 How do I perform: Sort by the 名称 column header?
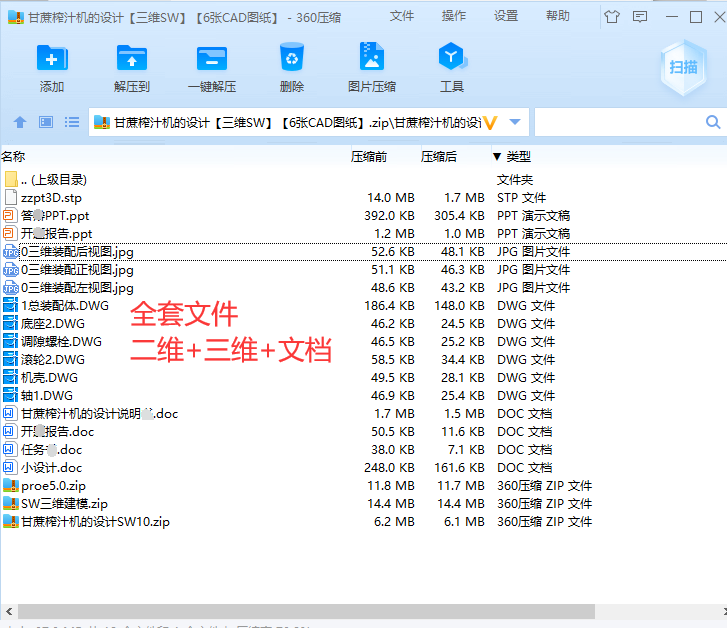pos(13,157)
